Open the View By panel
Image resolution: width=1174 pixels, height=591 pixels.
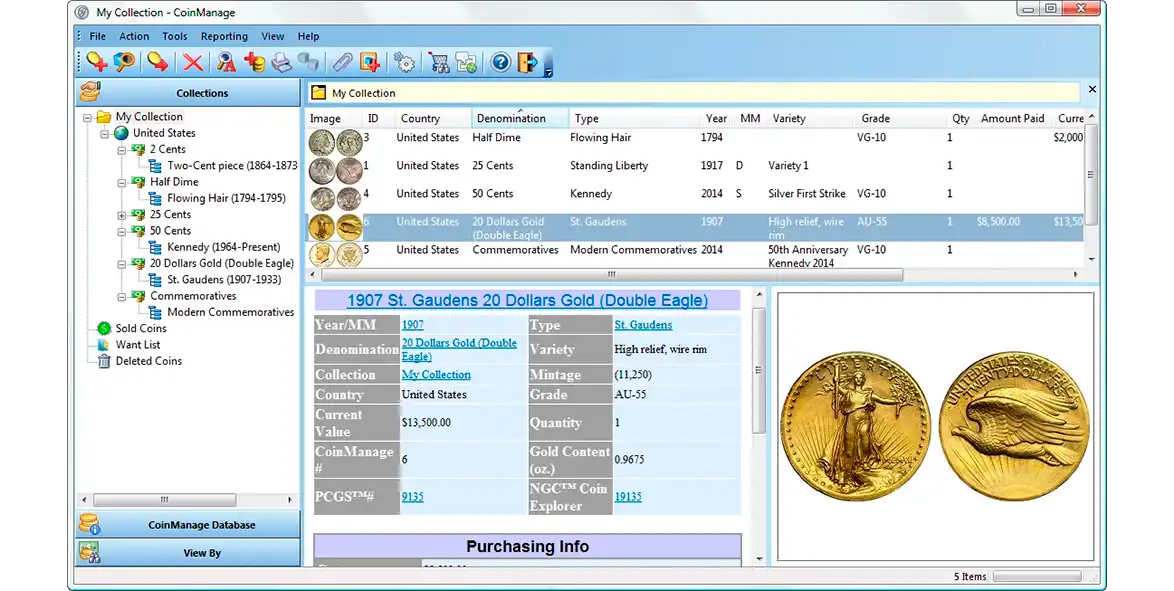coord(187,553)
